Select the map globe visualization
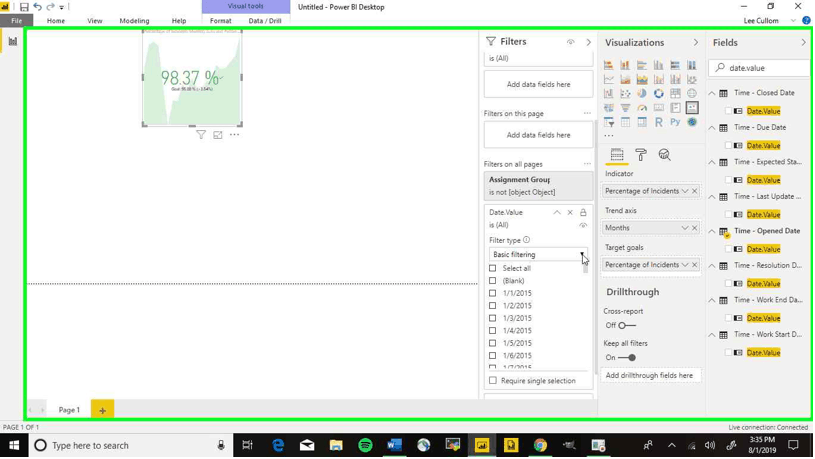This screenshot has width=815, height=459. click(x=692, y=94)
